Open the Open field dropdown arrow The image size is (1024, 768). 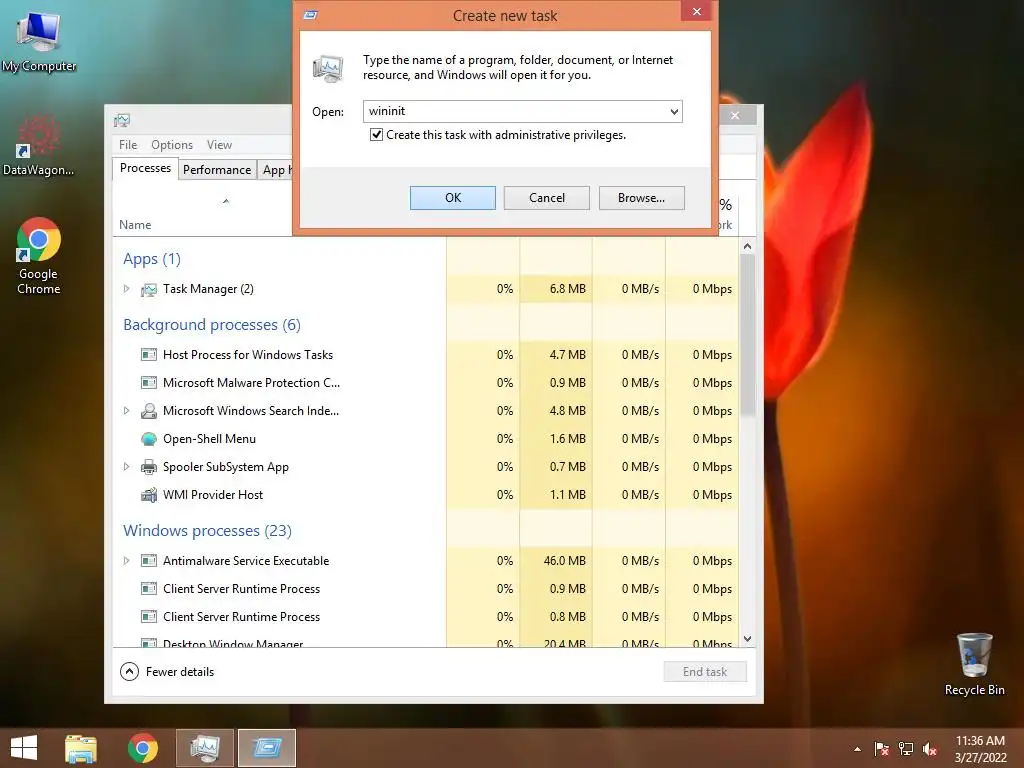click(674, 112)
